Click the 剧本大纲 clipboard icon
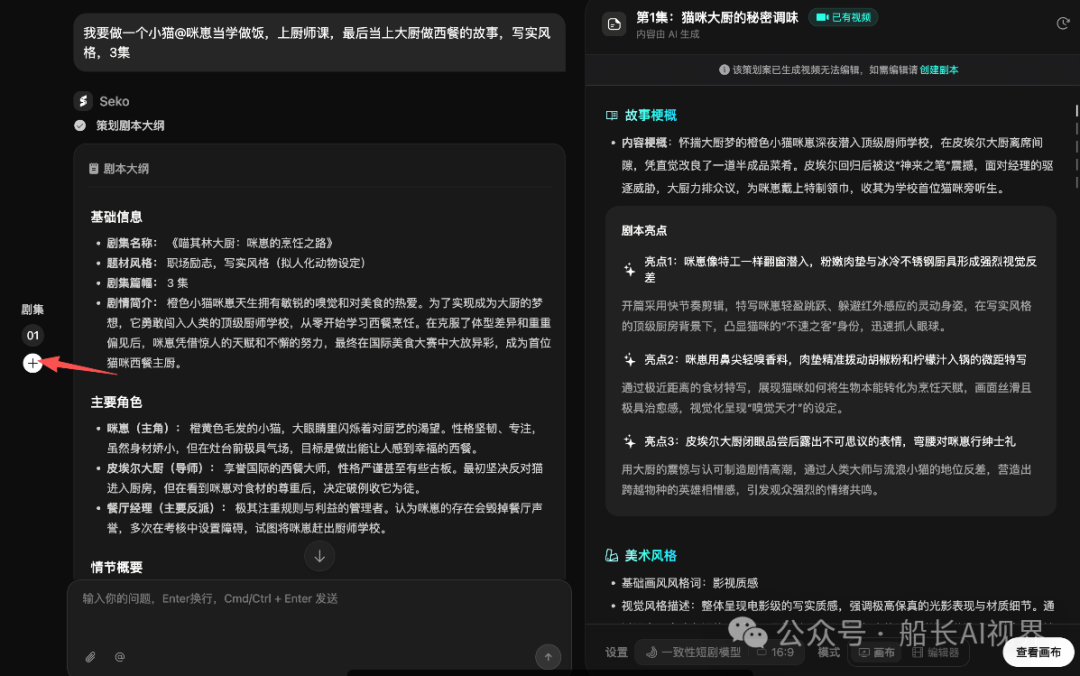The height and width of the screenshot is (676, 1080). tap(94, 169)
